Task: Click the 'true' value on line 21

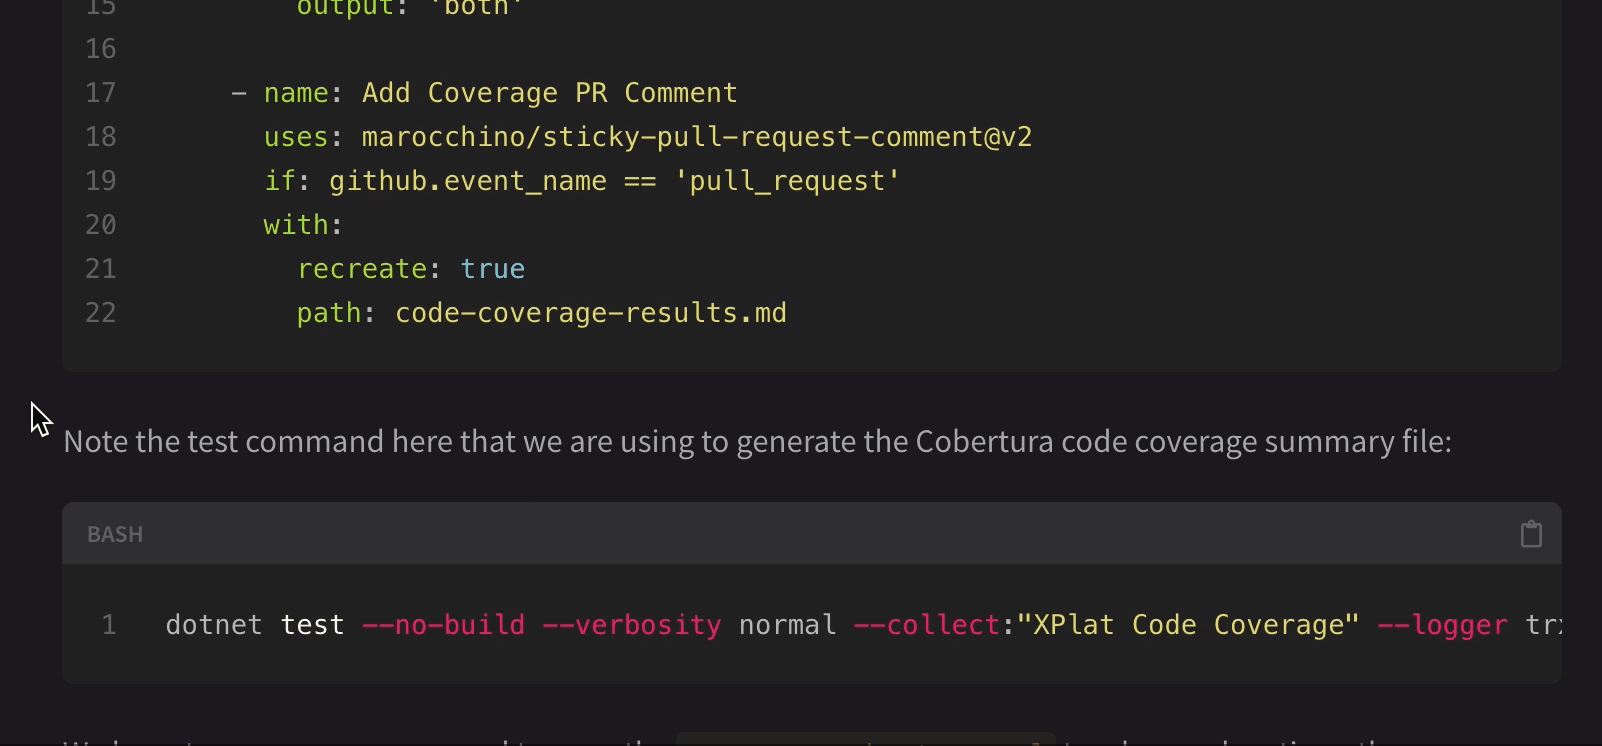Action: click(493, 269)
